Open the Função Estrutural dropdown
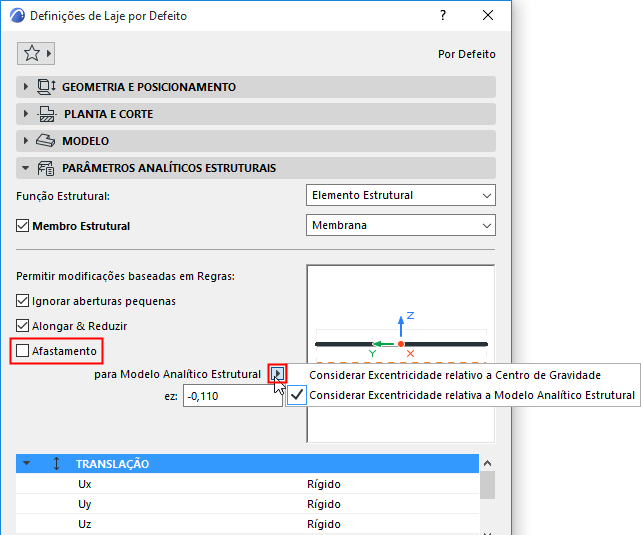Screen dimensions: 641x535 click(401, 195)
